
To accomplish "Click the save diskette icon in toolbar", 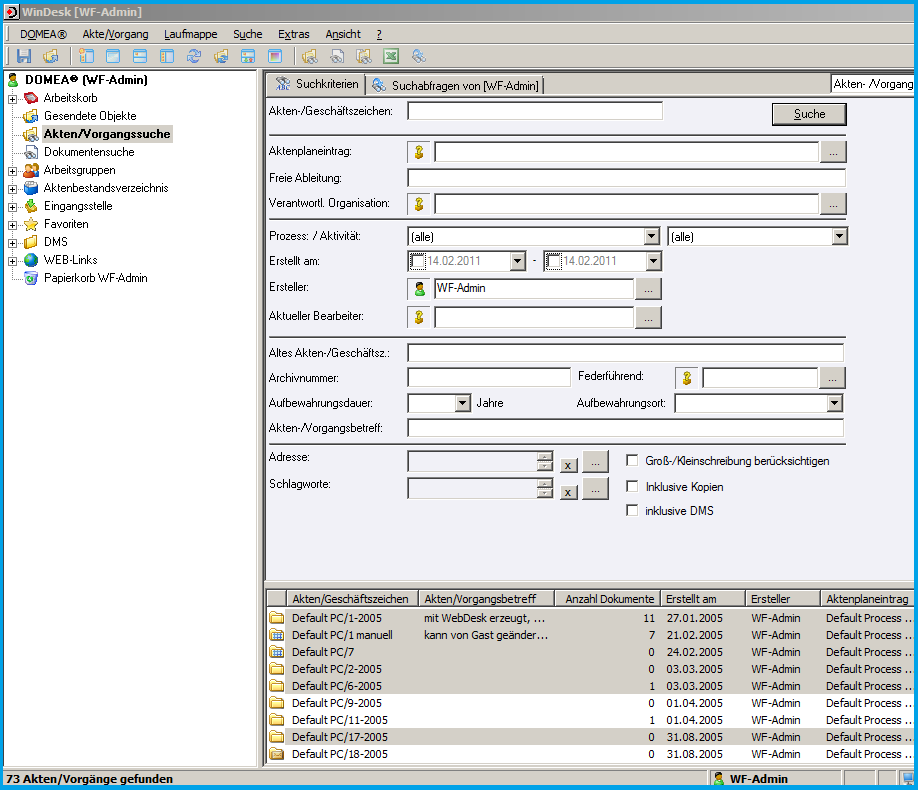I will (x=24, y=56).
